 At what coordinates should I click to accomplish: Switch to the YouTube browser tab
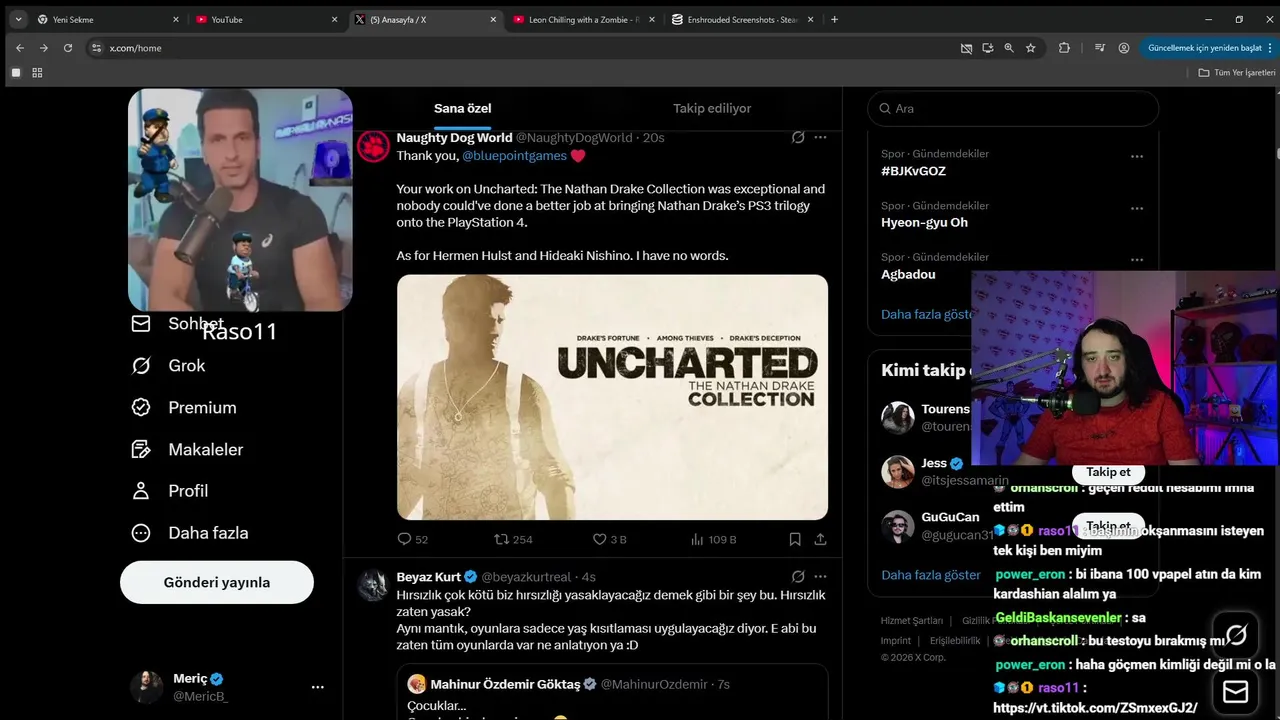[x=264, y=19]
